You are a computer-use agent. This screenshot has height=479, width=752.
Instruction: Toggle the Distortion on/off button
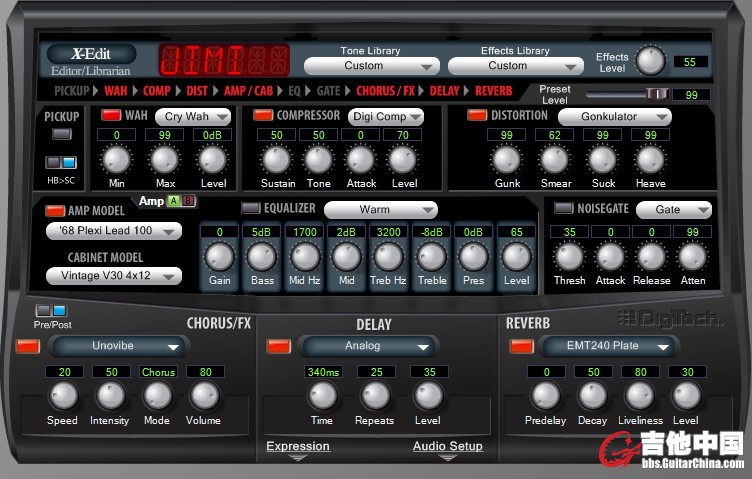[x=477, y=115]
